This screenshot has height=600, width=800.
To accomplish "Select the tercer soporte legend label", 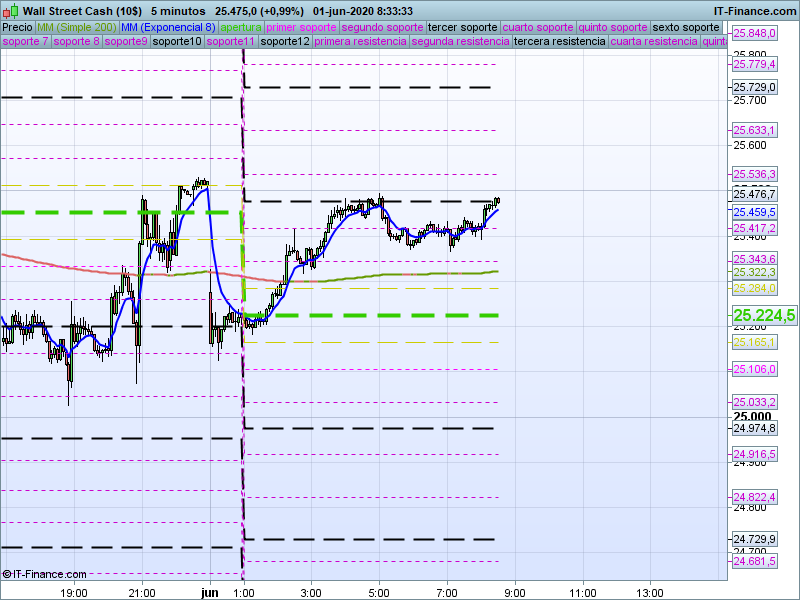I will (463, 28).
